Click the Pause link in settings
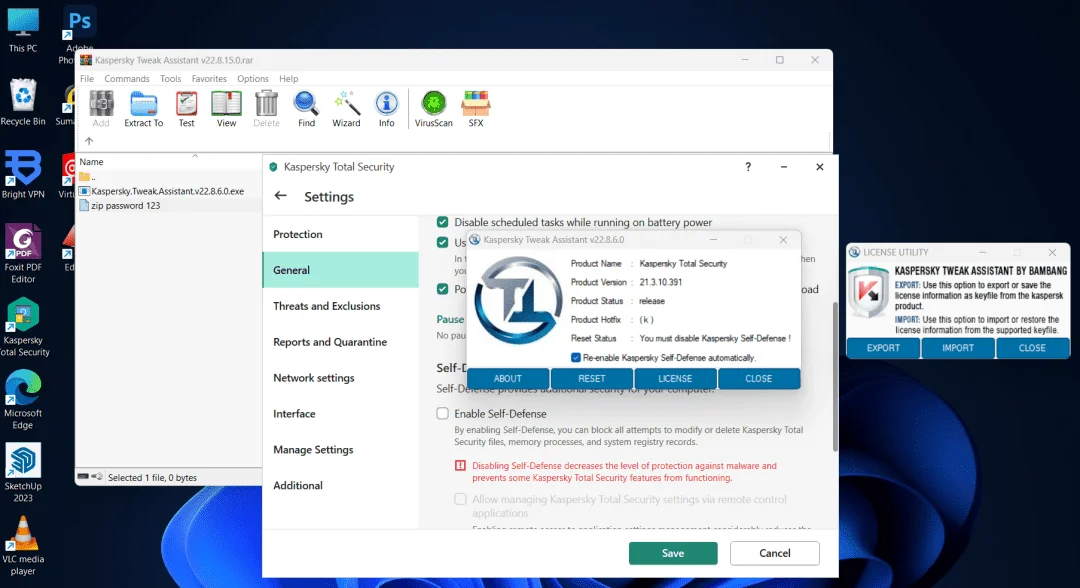The height and width of the screenshot is (588, 1080). [450, 319]
